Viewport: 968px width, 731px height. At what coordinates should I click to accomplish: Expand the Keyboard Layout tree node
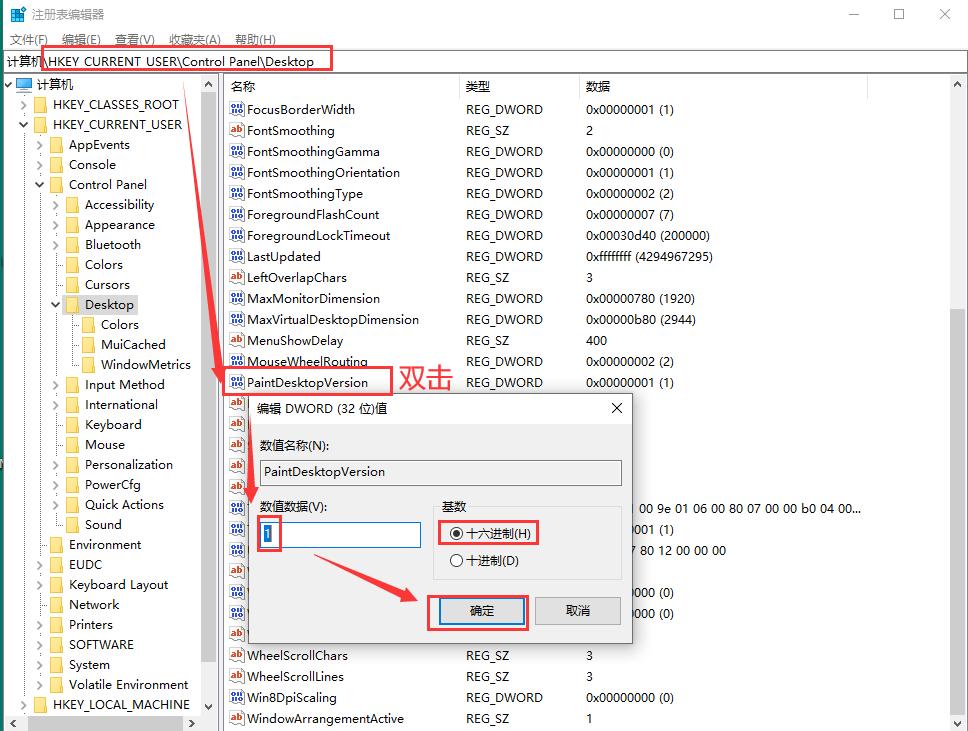click(x=40, y=585)
